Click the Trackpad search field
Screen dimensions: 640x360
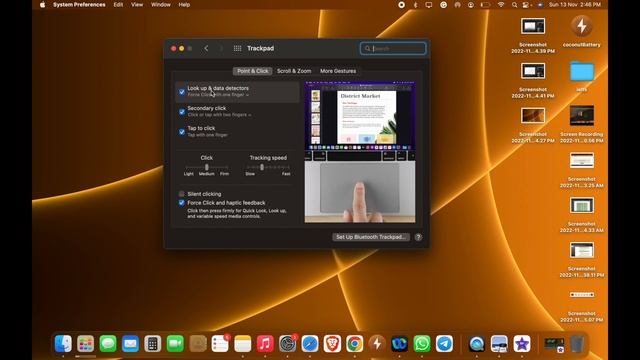click(x=393, y=49)
